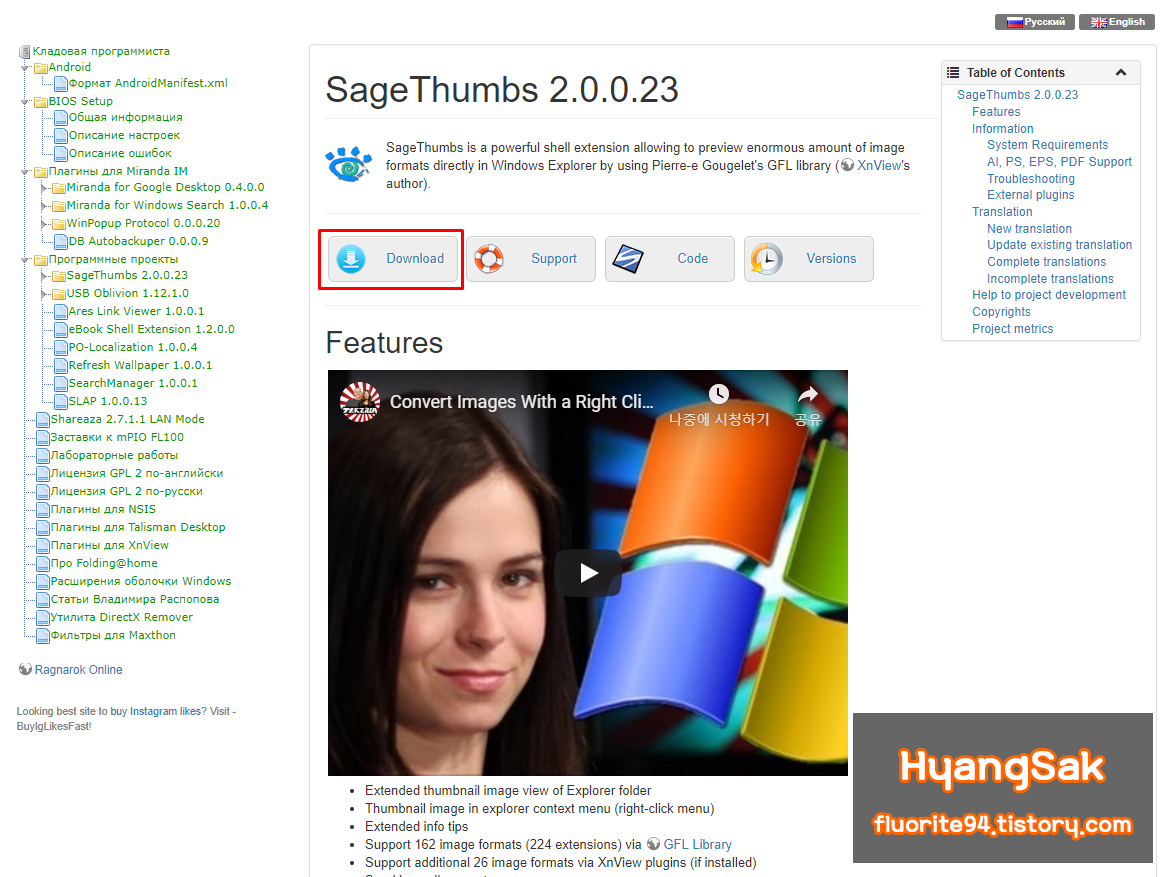This screenshot has width=1163, height=877.
Task: Open the Code button
Action: coord(670,259)
